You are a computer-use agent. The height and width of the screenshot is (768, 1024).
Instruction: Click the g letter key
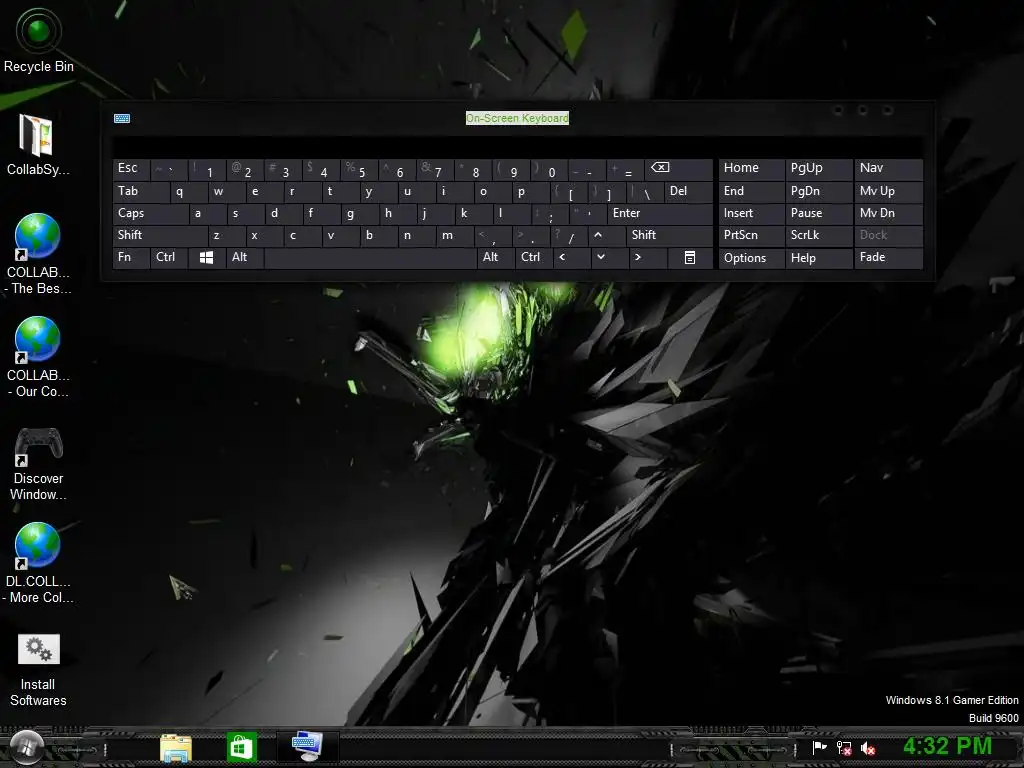pos(359,214)
